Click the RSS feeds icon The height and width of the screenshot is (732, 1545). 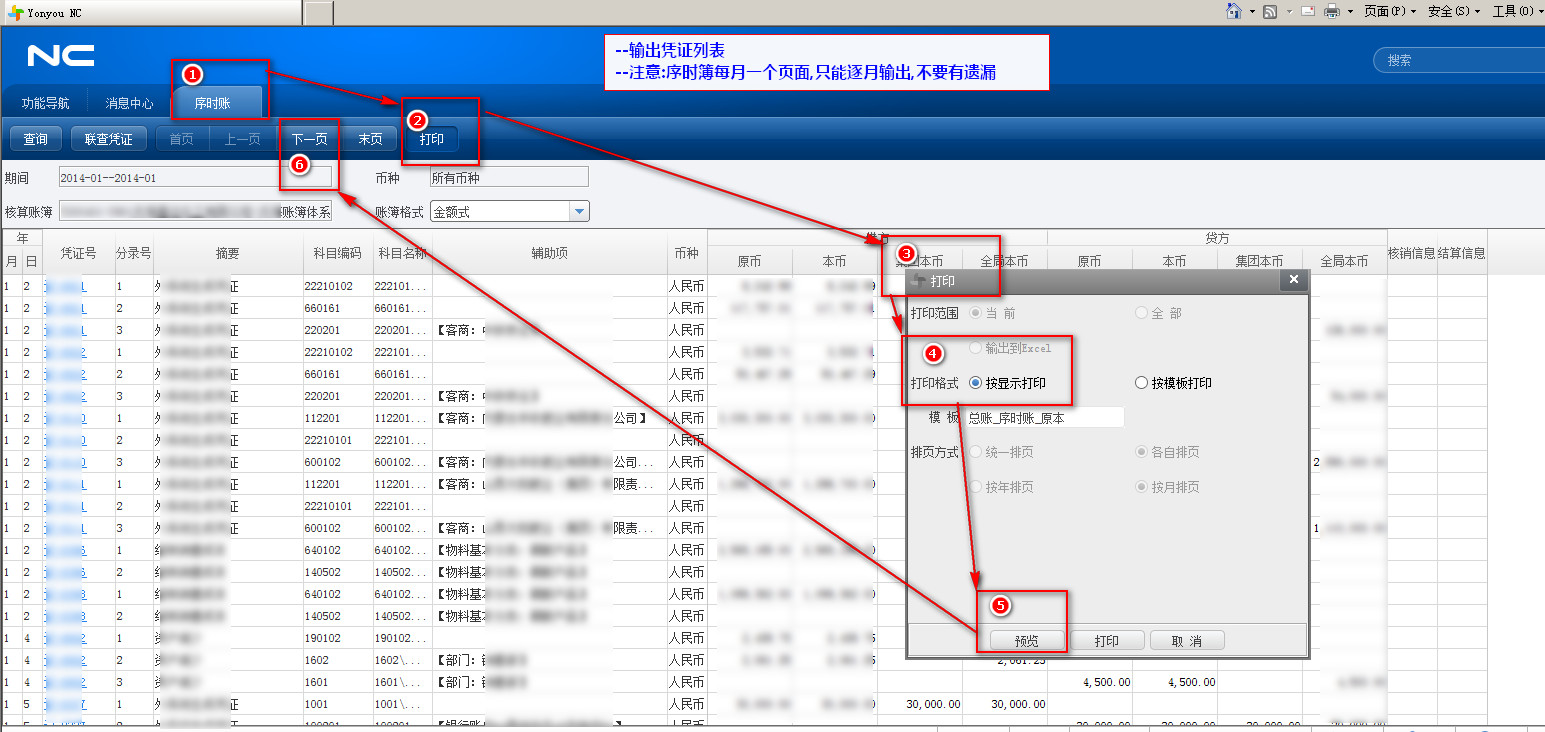(x=1270, y=11)
